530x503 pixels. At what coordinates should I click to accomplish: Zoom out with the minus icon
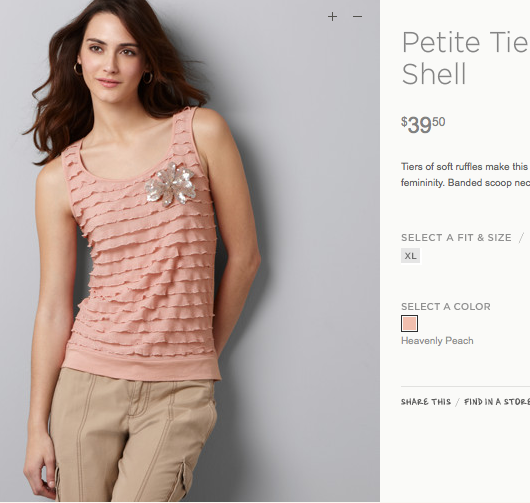[x=357, y=16]
